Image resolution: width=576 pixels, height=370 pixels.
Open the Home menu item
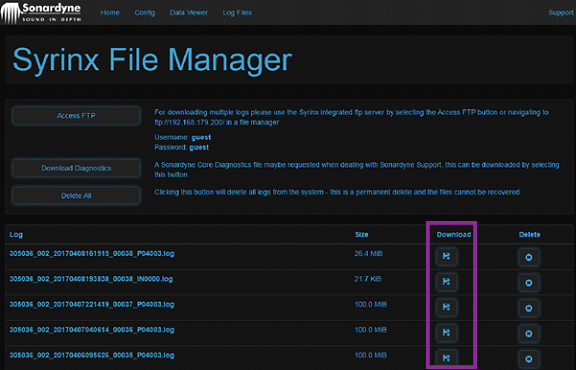click(x=110, y=12)
